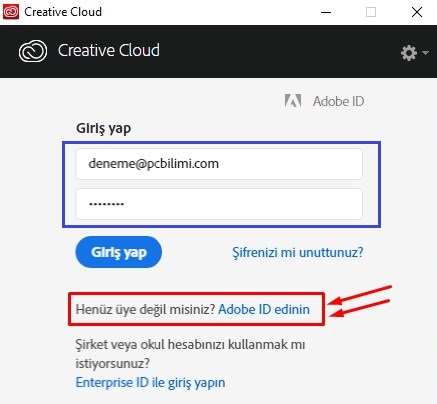Expand the dropdown arrow beside the gear
Screen dimensions: 437x404
click(x=425, y=53)
